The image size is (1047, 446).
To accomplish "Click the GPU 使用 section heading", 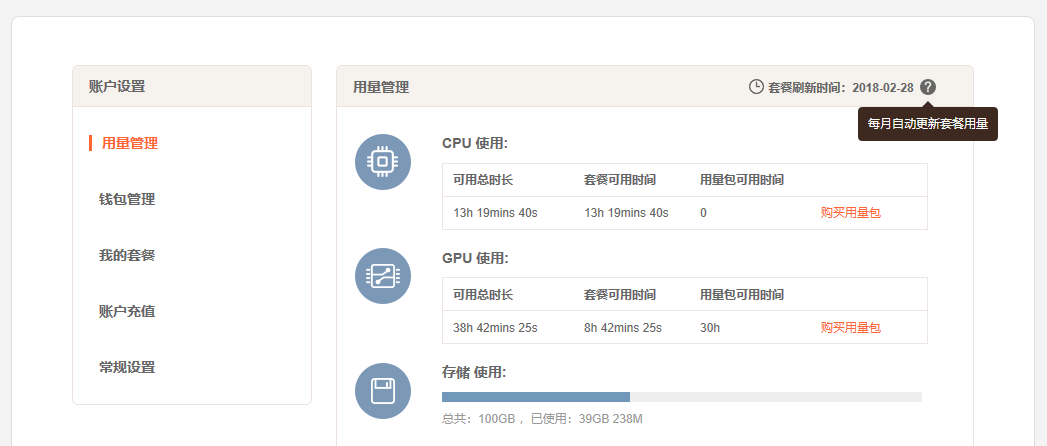I will 475,258.
